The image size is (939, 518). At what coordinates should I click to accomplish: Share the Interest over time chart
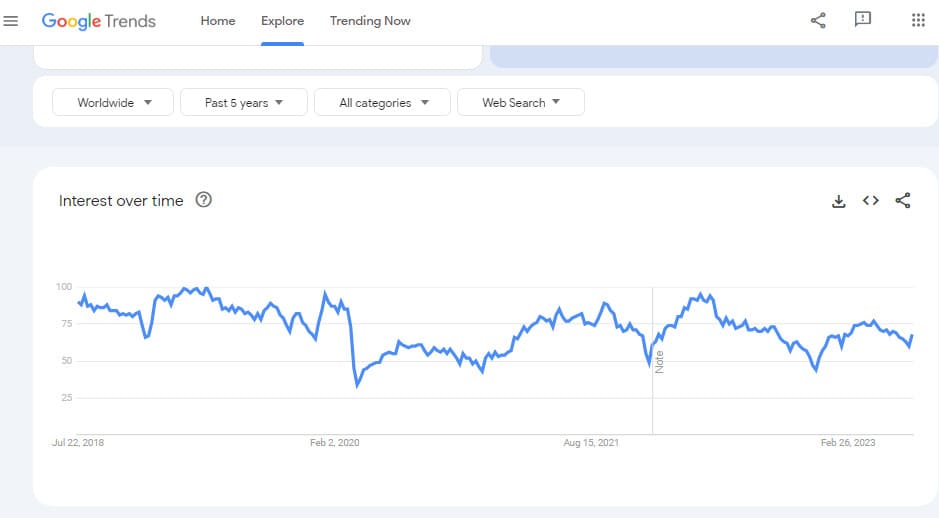click(x=902, y=201)
